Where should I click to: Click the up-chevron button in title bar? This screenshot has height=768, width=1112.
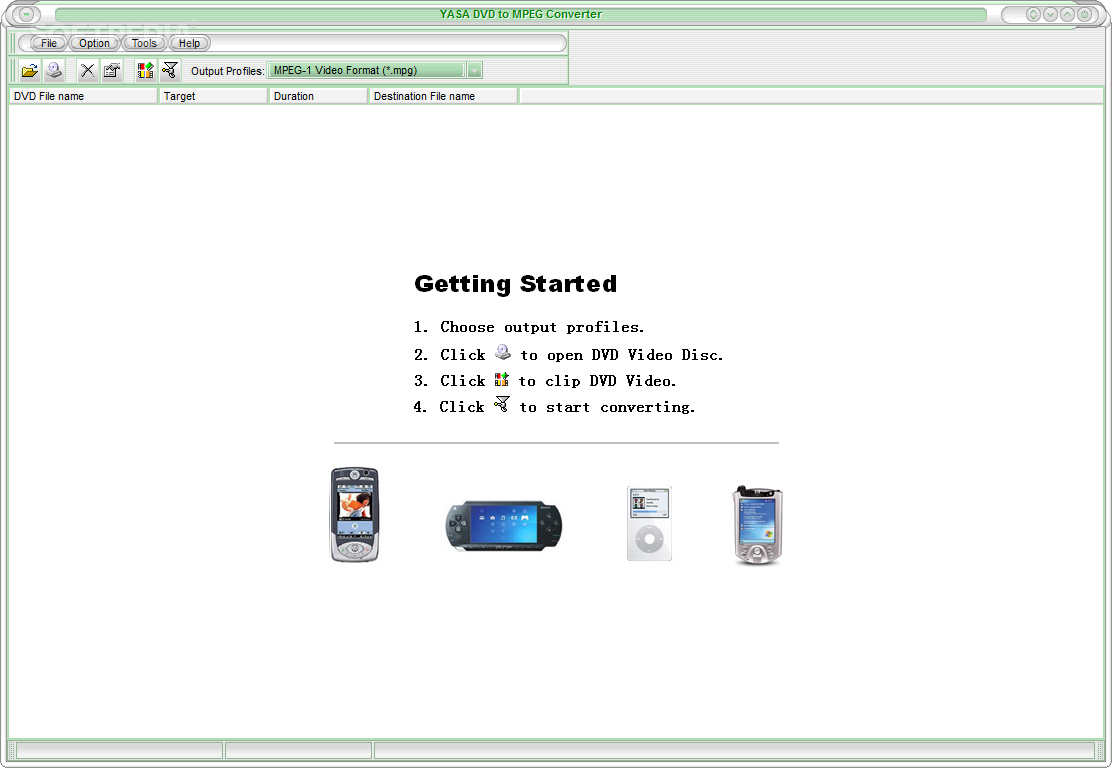(1067, 14)
